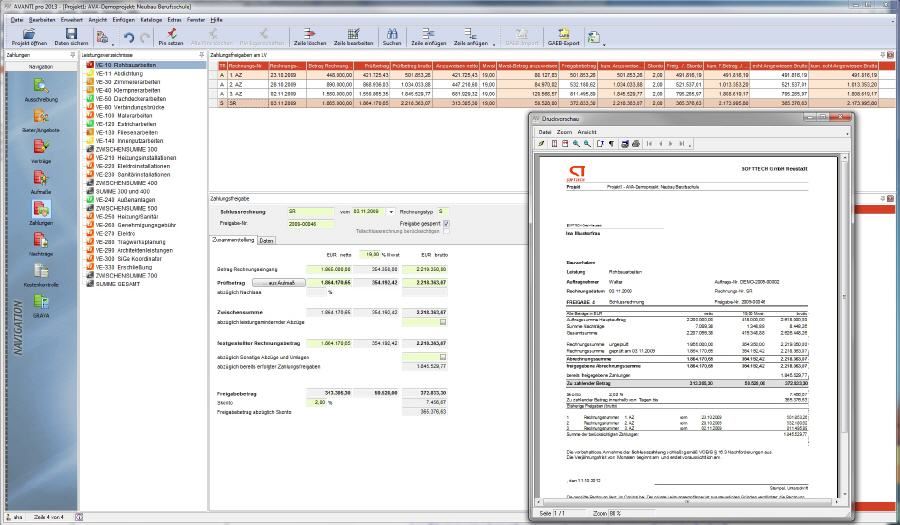Click the zoom-in magnifier in Druckvorschau toolbar
Viewport: 900px width, 525px height.
576,144
